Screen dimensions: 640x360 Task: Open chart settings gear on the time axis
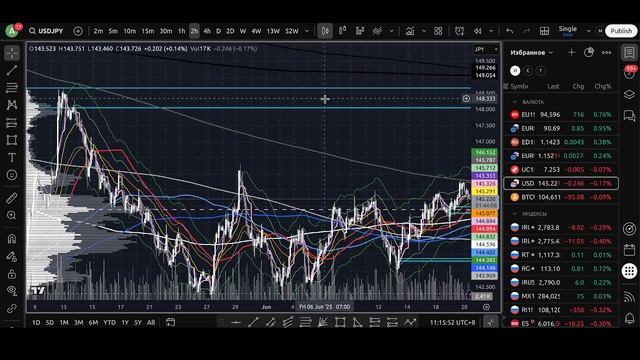486,307
